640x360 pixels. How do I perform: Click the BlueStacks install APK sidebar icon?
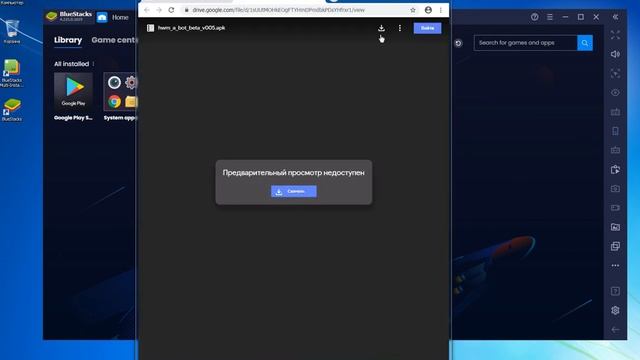[615, 169]
